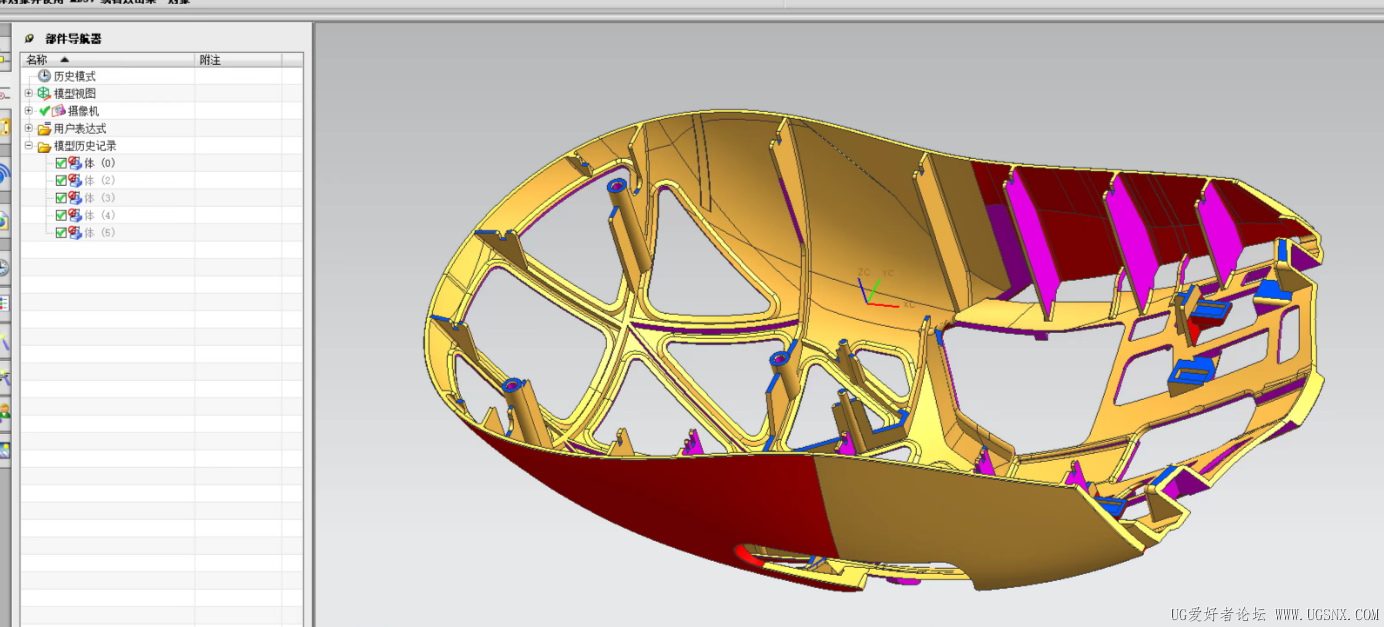This screenshot has height=627, width=1384.
Task: Expand the 用户表达式 node
Action: pos(29,128)
